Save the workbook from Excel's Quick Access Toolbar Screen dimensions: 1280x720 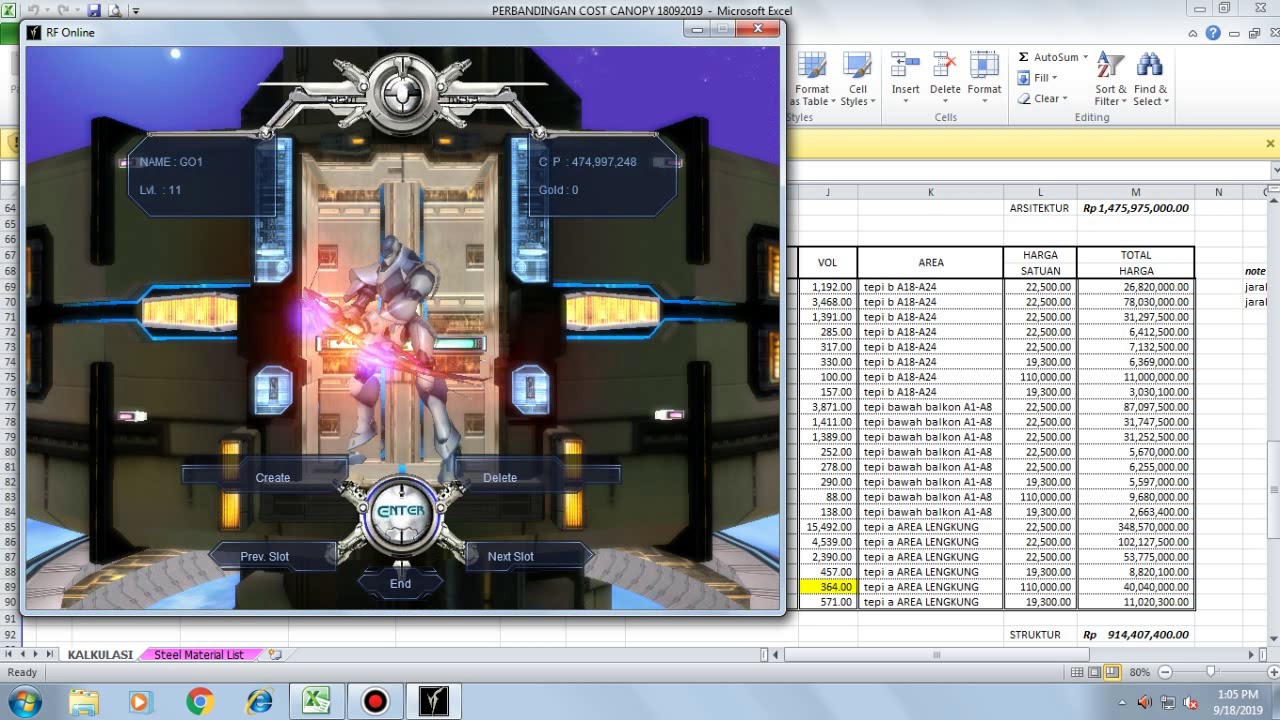(94, 11)
